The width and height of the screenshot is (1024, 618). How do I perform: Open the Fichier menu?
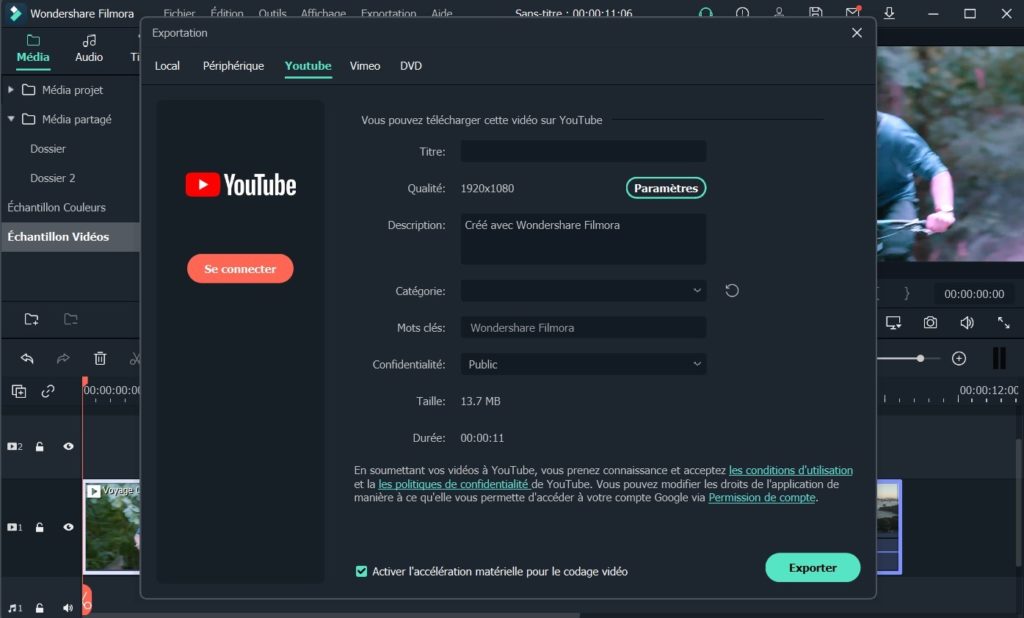[x=179, y=13]
